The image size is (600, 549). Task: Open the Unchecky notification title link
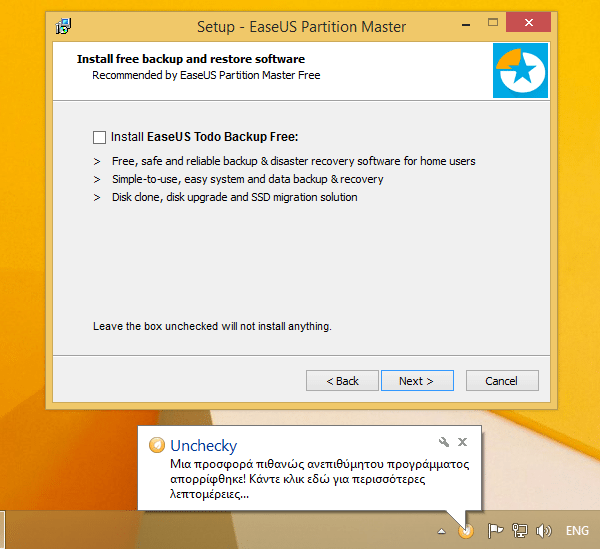(204, 446)
